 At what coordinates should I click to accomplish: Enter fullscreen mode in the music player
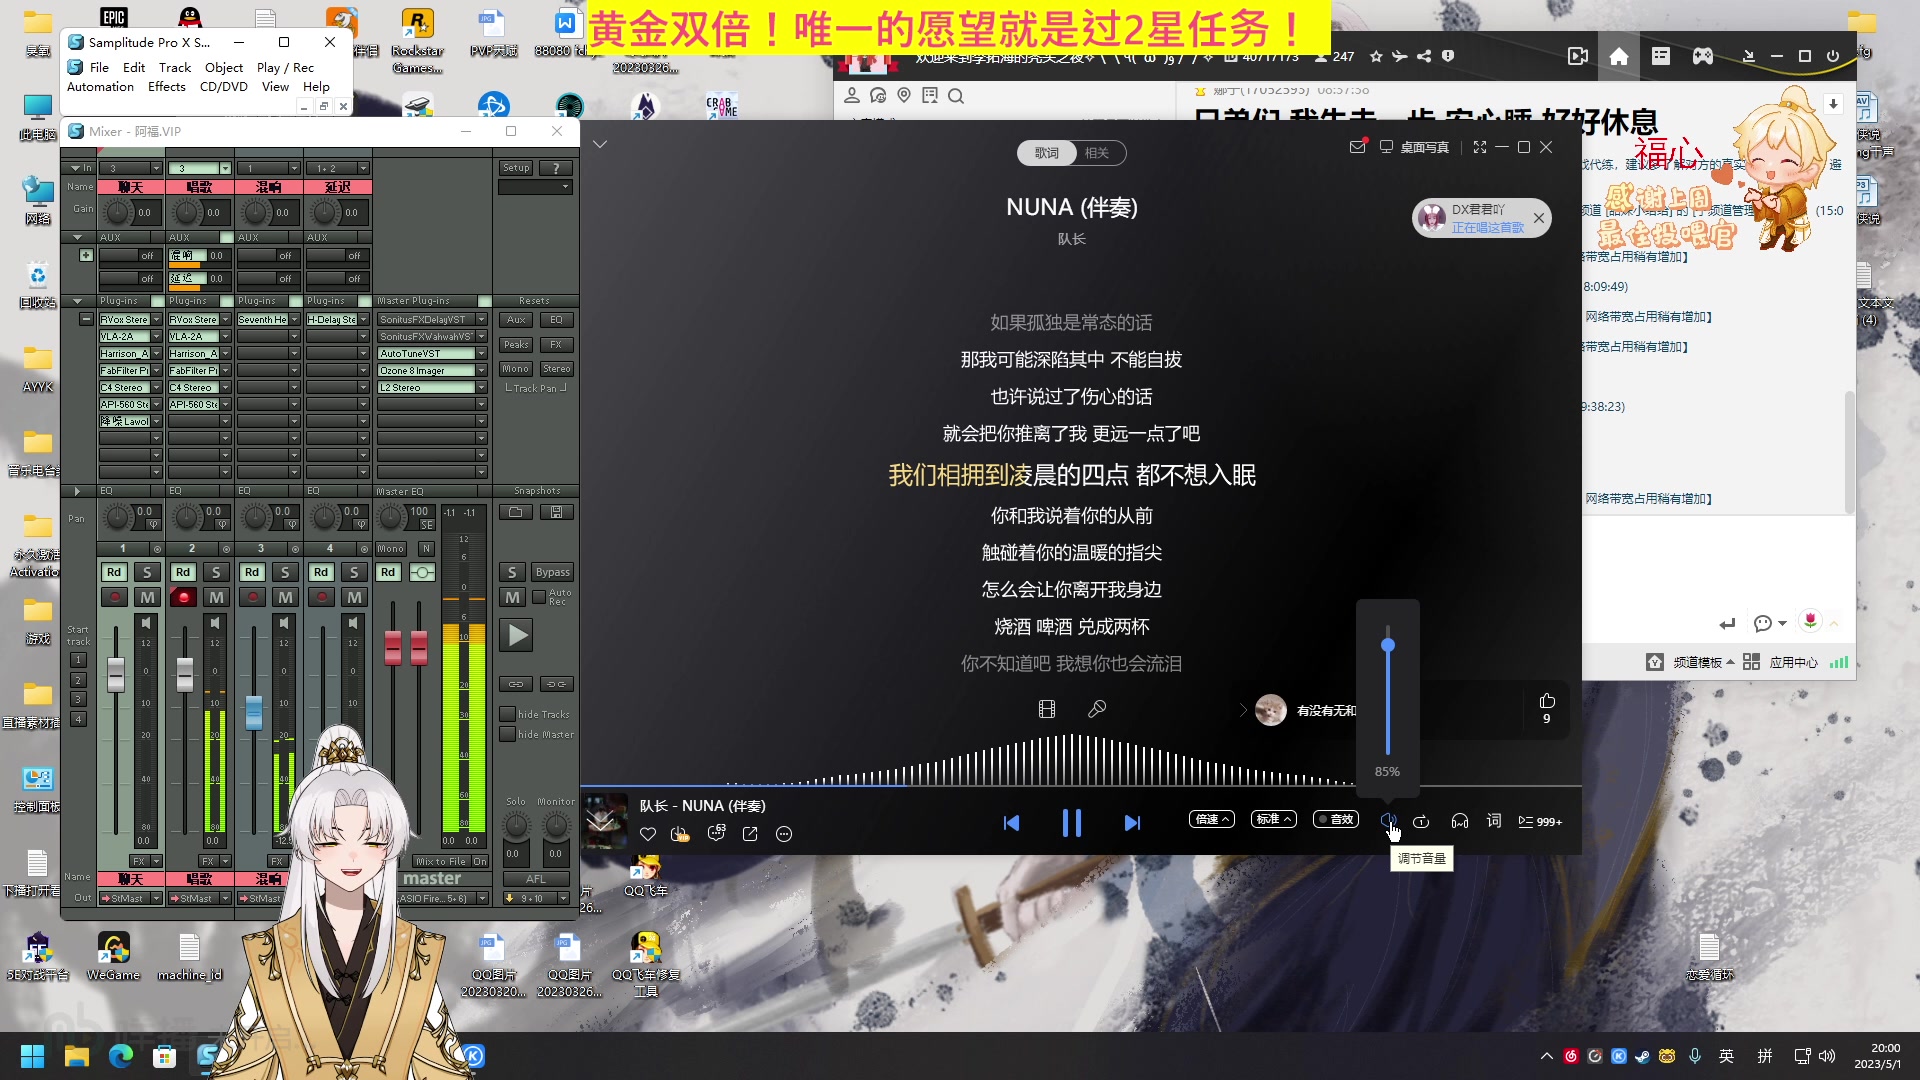click(x=1480, y=147)
